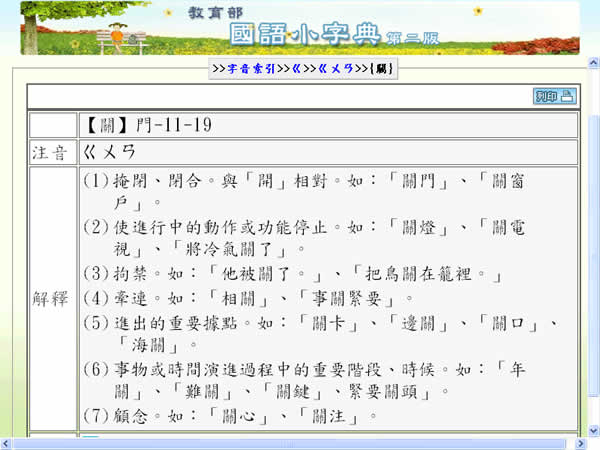
Task: Click the girl on bench illustration
Action: (x=117, y=36)
